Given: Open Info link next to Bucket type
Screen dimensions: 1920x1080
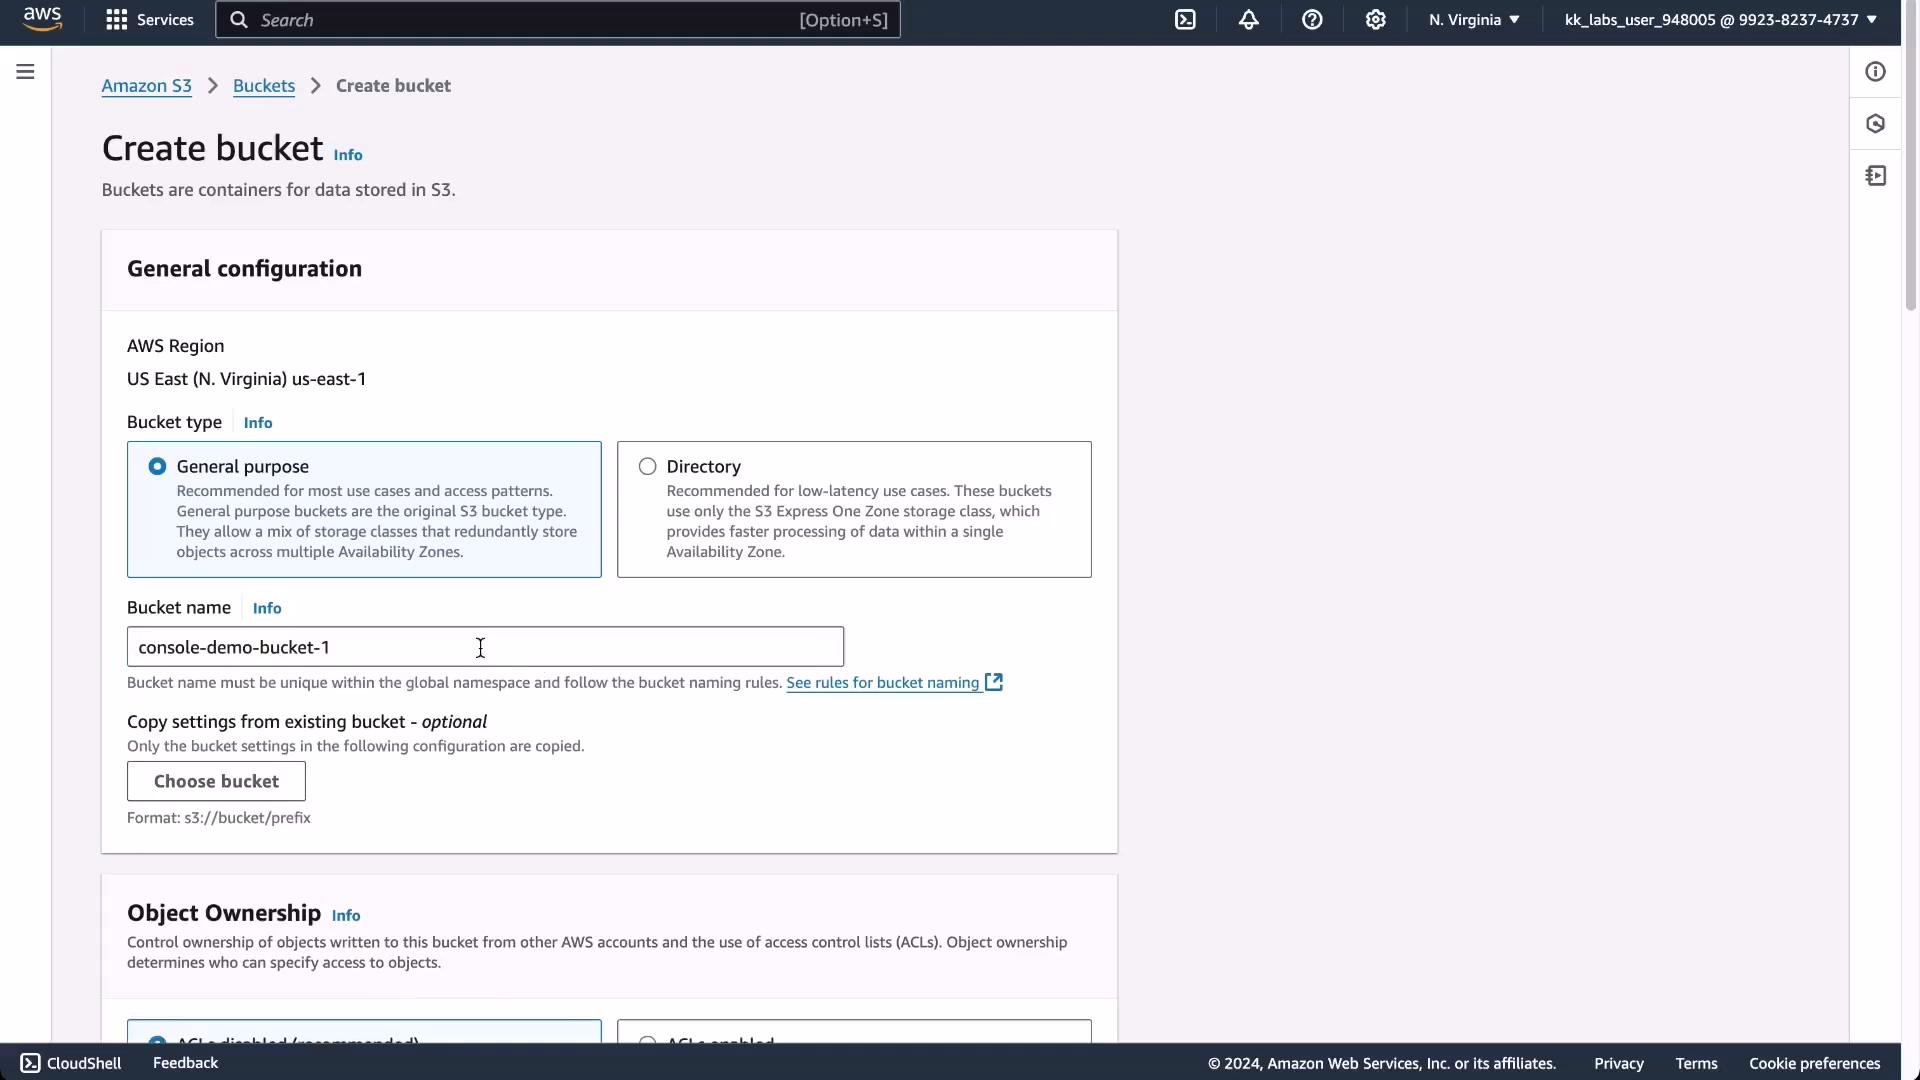Looking at the screenshot, I should 258,423.
